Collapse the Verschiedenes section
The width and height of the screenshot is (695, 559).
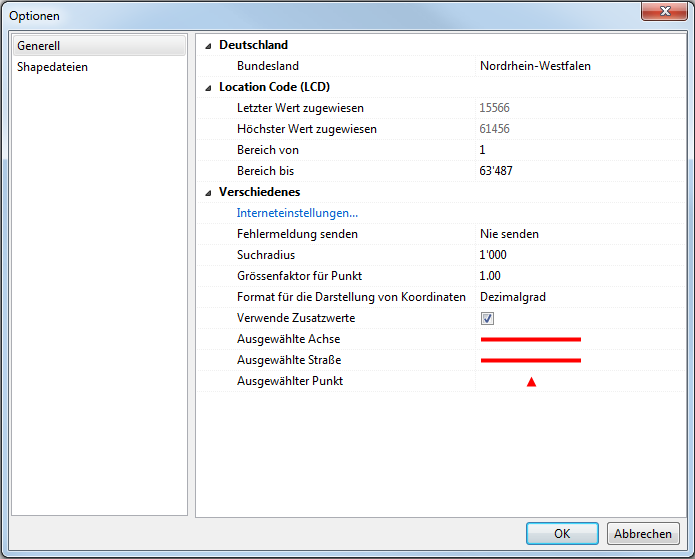coord(208,192)
